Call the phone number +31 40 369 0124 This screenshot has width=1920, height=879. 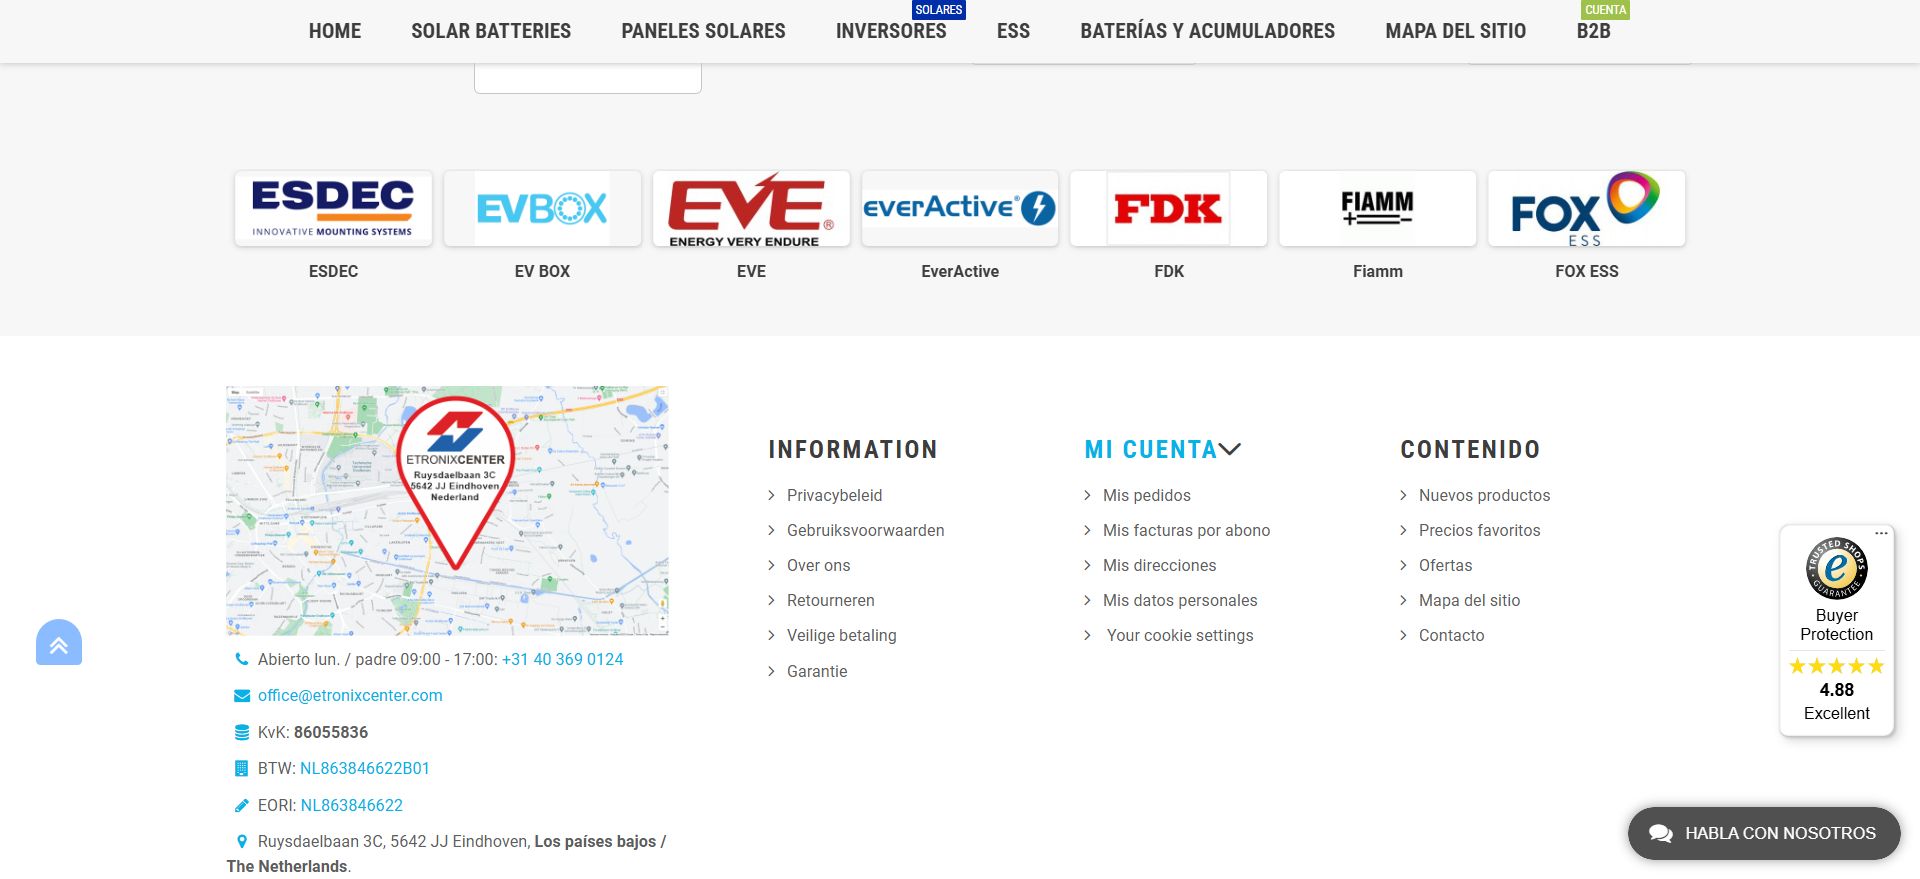(562, 660)
